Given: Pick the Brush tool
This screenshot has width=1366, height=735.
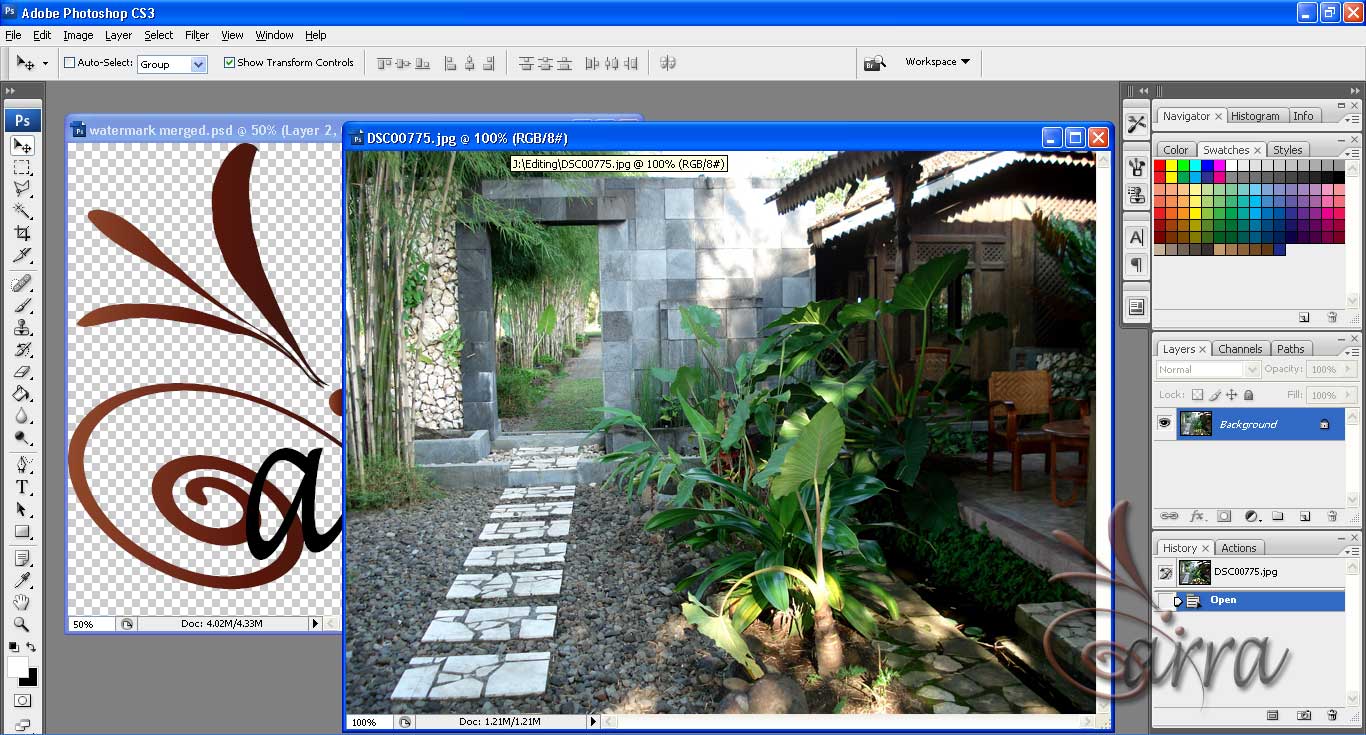Looking at the screenshot, I should point(22,305).
